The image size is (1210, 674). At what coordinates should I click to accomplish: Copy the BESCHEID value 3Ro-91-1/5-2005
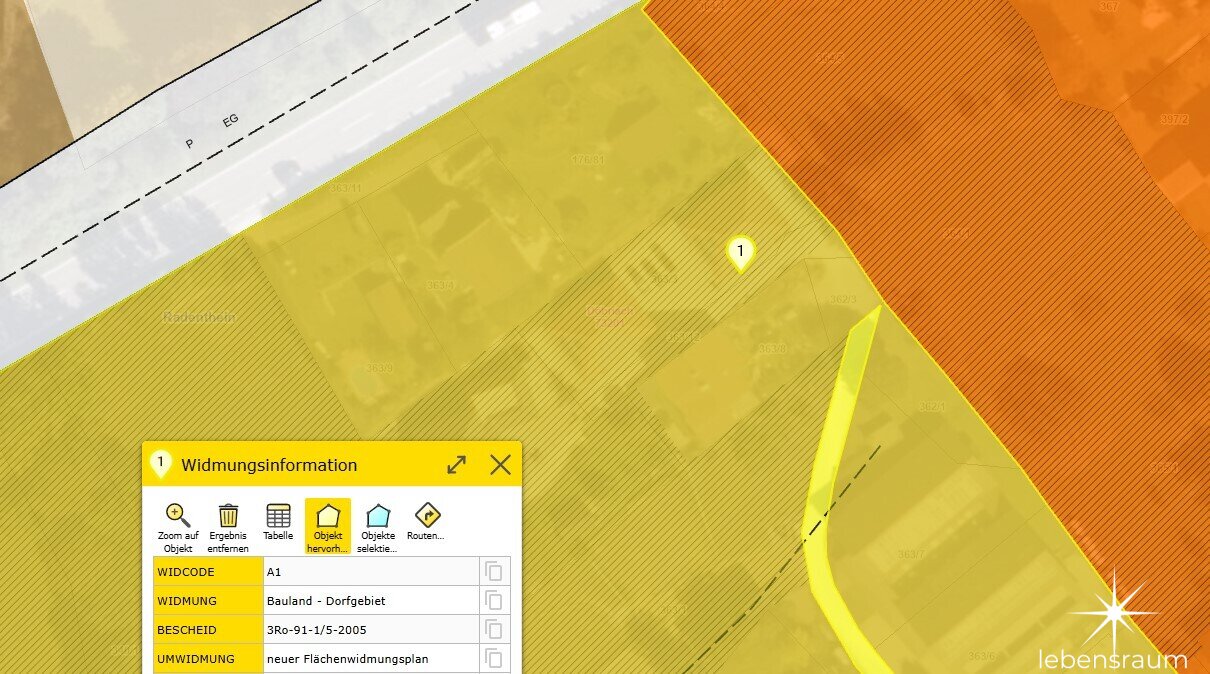click(x=494, y=629)
